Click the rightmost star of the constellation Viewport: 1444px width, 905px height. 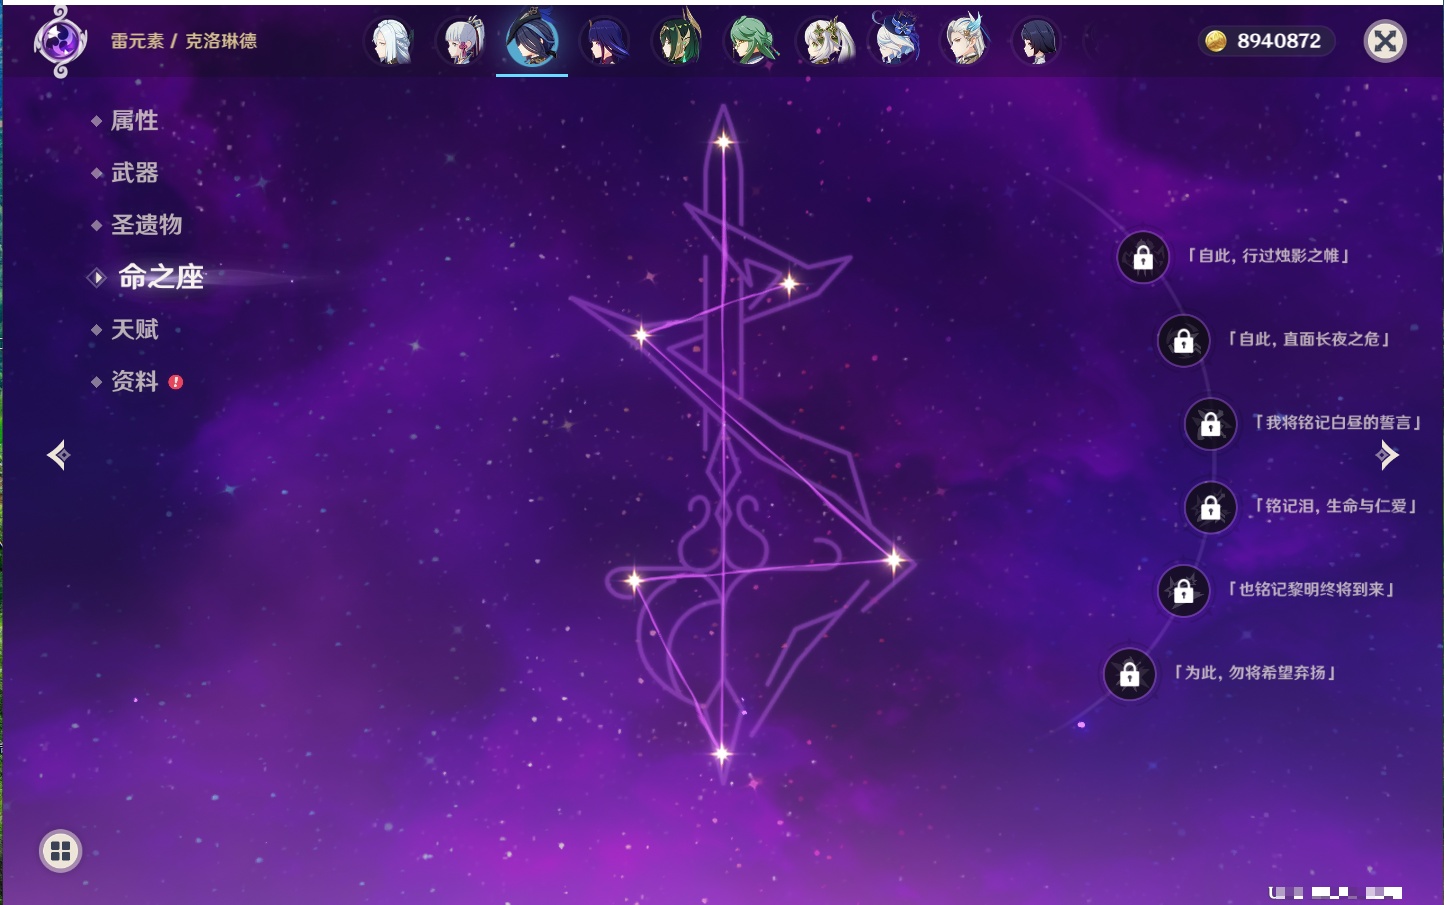(894, 560)
